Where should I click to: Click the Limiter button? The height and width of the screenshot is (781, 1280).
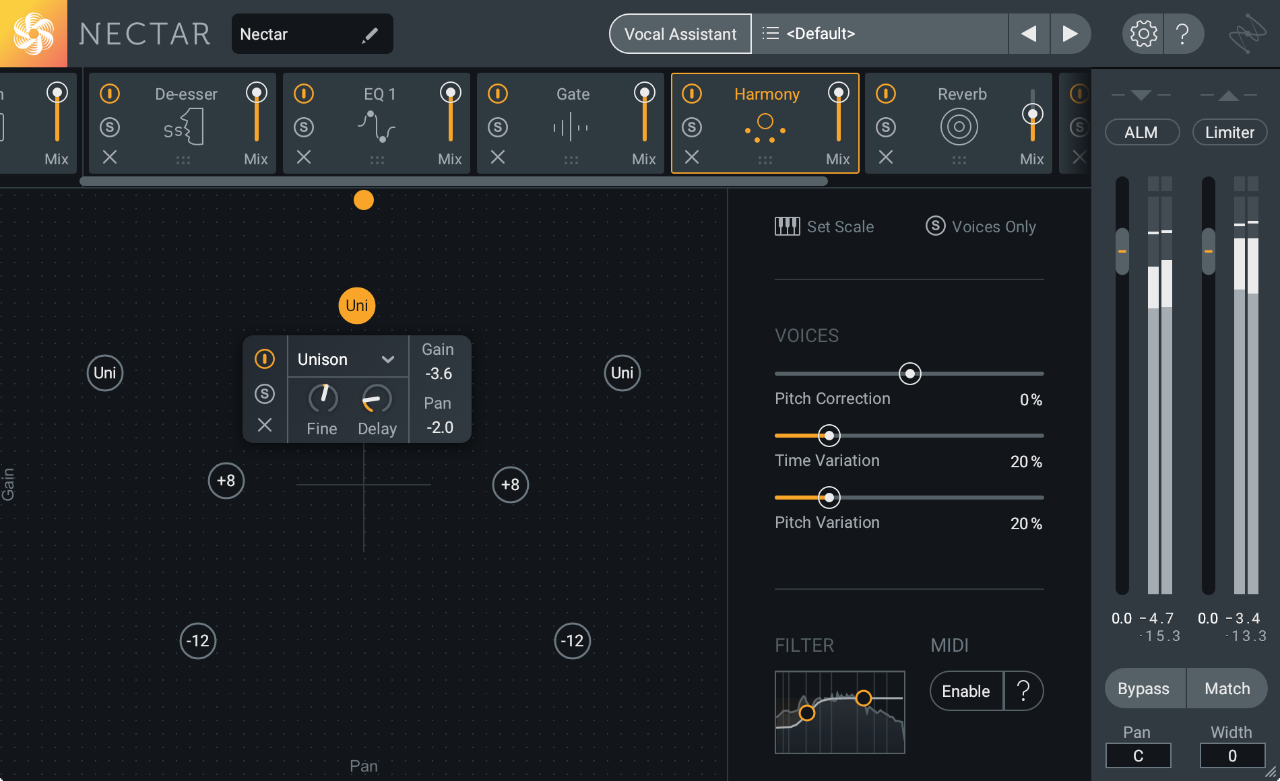coord(1229,132)
